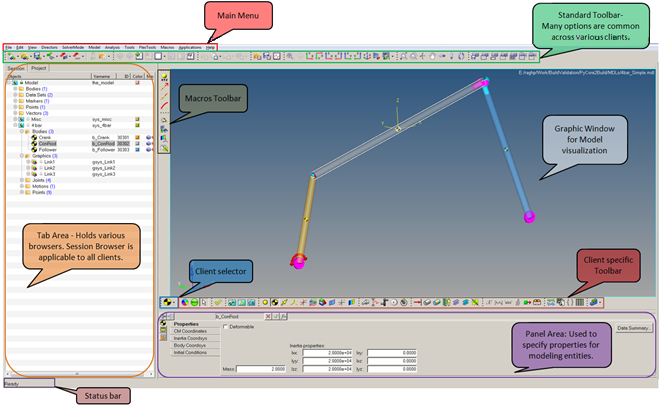The width and height of the screenshot is (660, 407).
Task: Select the red Forces arrow icon
Action: 417,302
